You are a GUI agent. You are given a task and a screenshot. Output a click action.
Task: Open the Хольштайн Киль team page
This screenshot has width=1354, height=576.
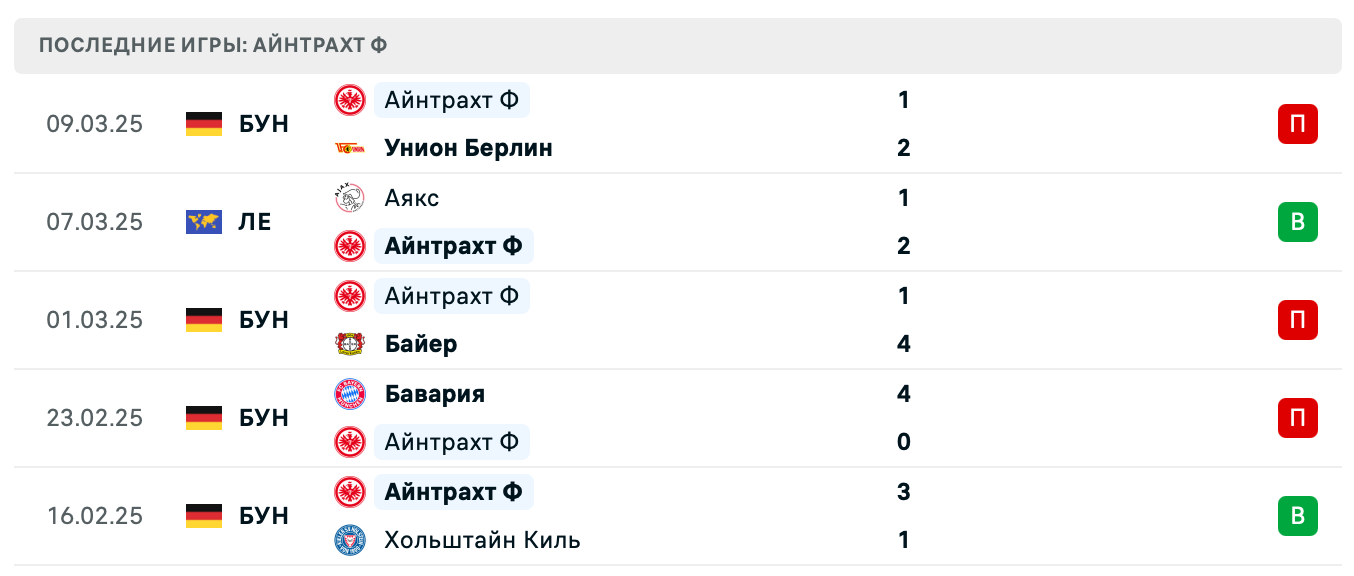[x=482, y=540]
